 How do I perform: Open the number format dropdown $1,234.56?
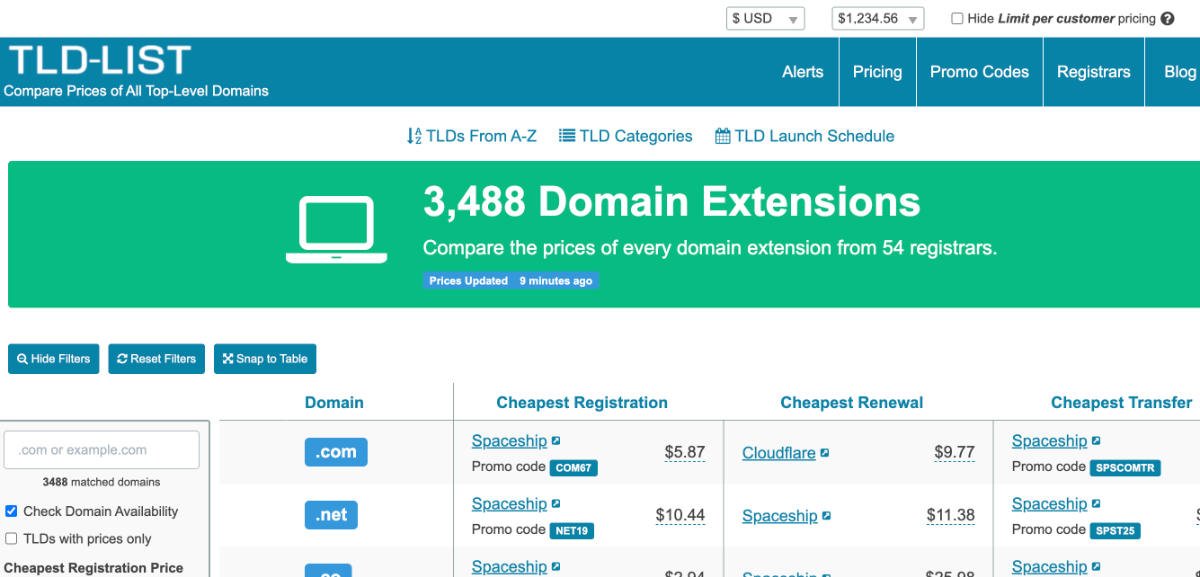point(878,18)
